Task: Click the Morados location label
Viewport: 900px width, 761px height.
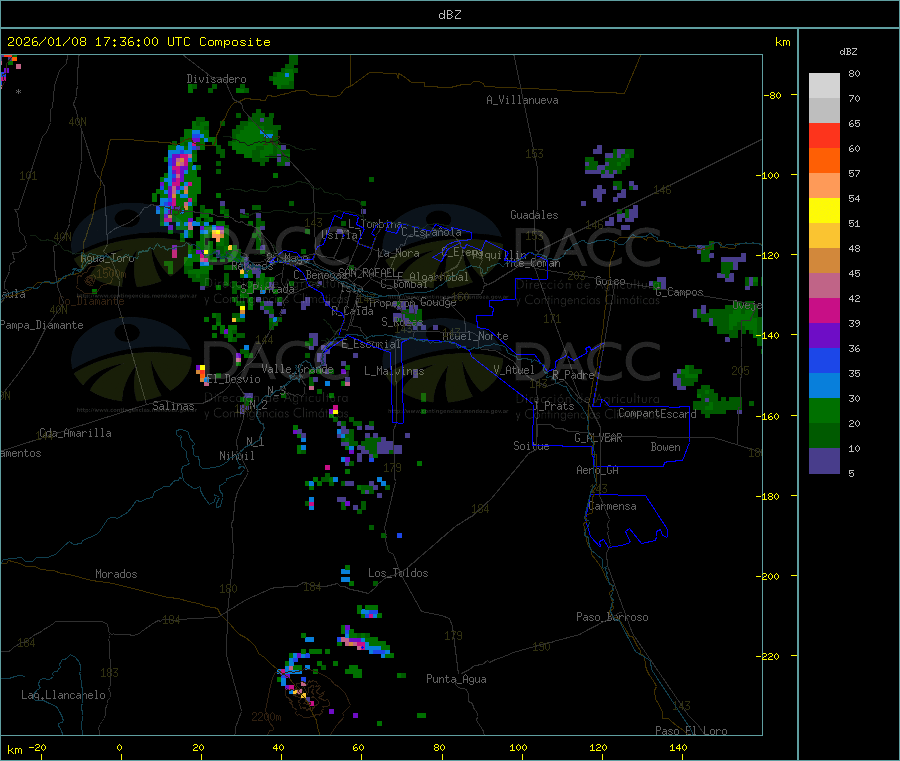Action: [x=116, y=574]
